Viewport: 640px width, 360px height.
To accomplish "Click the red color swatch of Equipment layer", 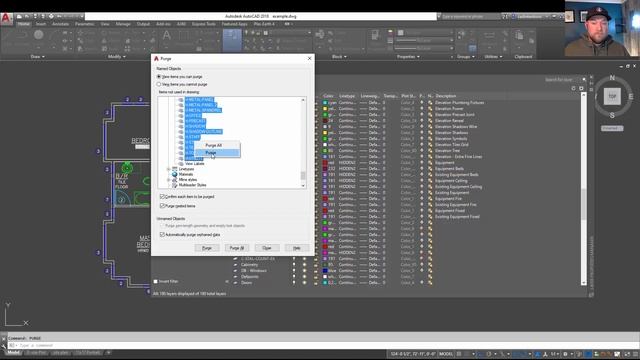I will coord(325,162).
